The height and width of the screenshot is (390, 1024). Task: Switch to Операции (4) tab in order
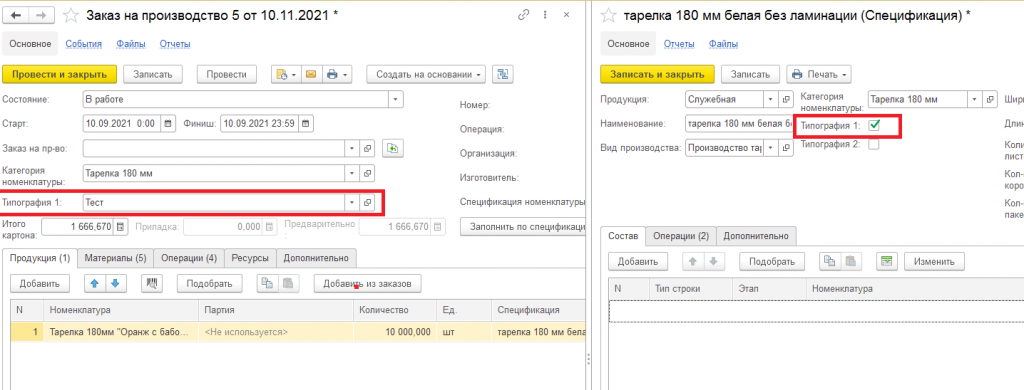[189, 258]
